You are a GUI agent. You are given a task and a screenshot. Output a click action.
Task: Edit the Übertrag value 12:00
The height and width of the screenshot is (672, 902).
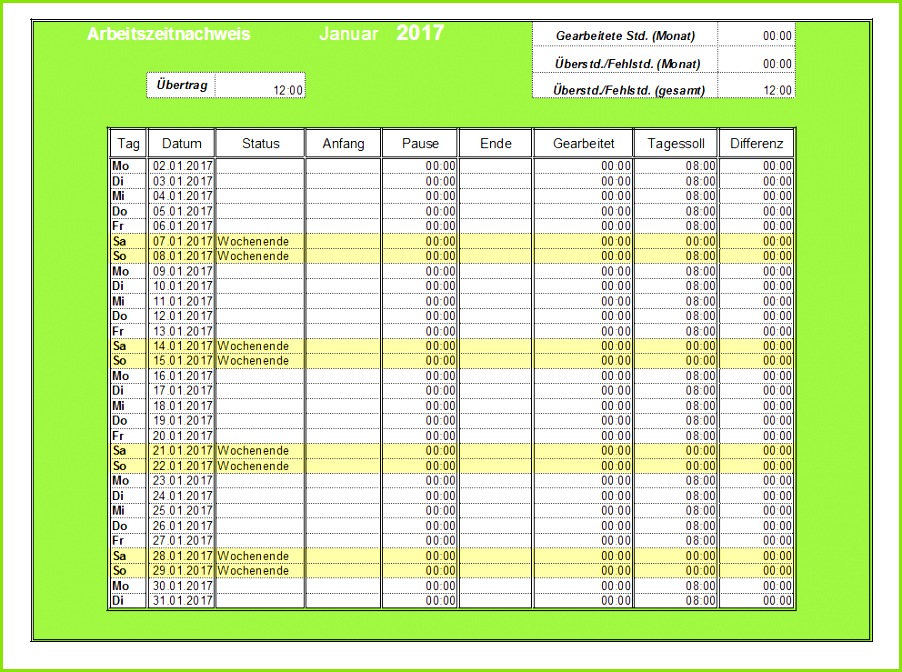261,85
